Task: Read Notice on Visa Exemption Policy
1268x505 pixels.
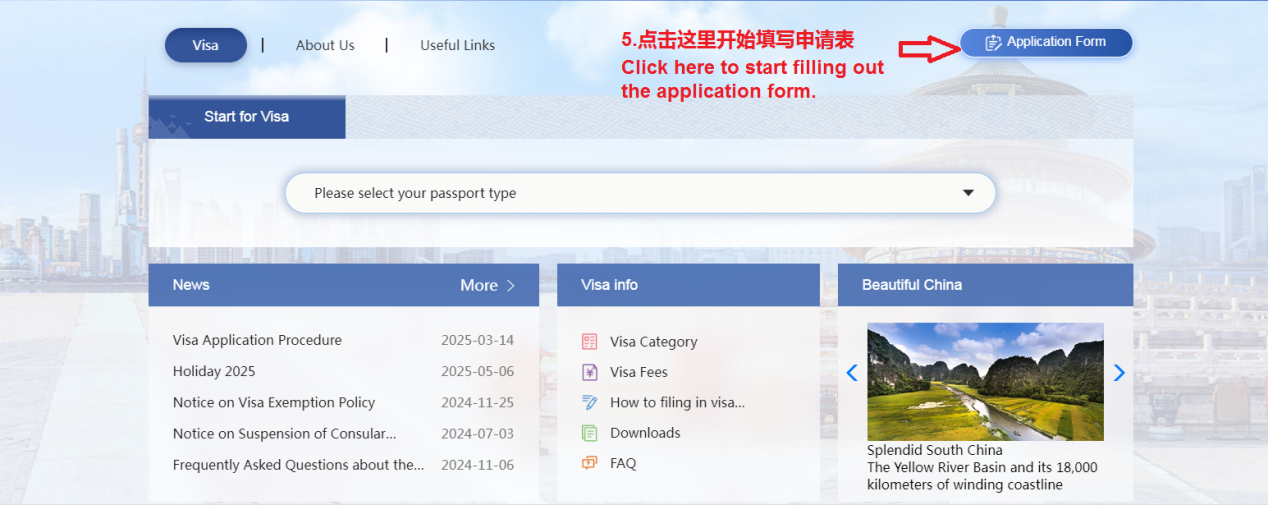Action: 274,402
